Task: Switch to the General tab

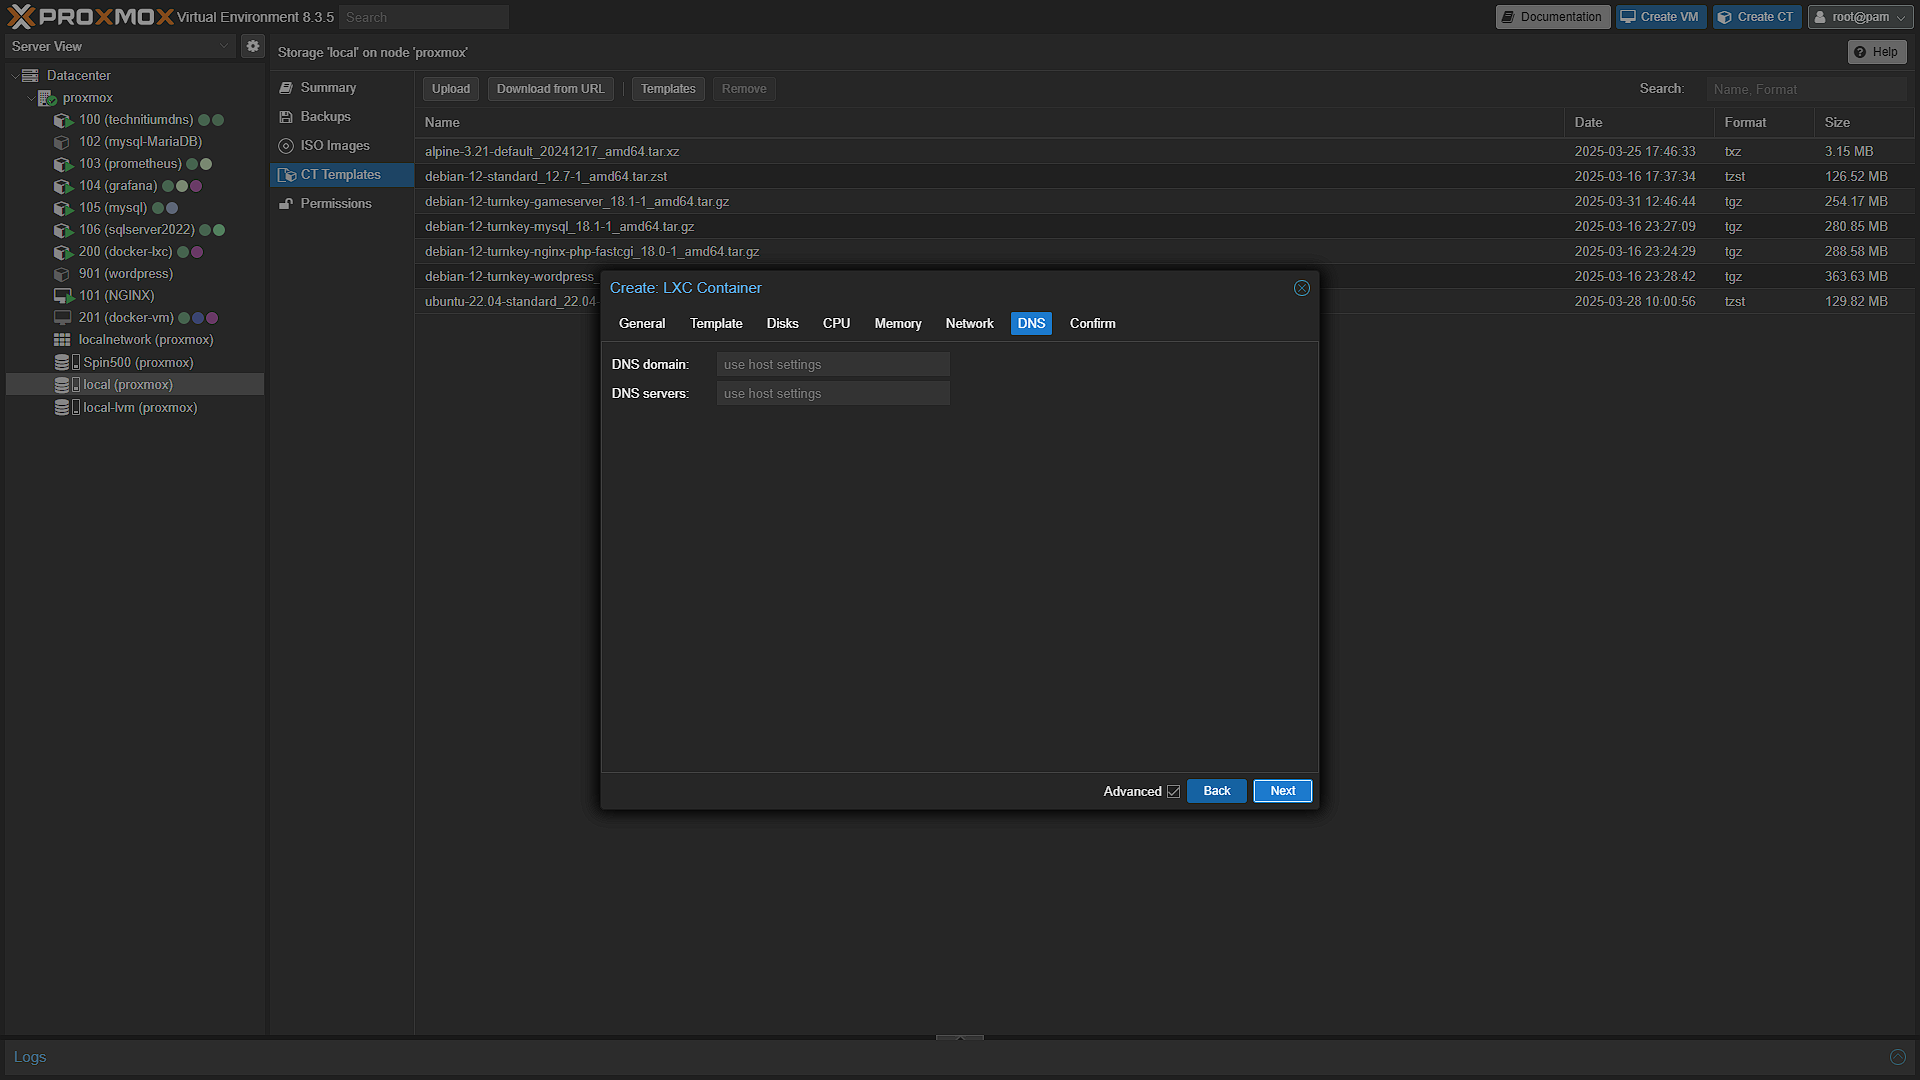Action: [x=642, y=323]
